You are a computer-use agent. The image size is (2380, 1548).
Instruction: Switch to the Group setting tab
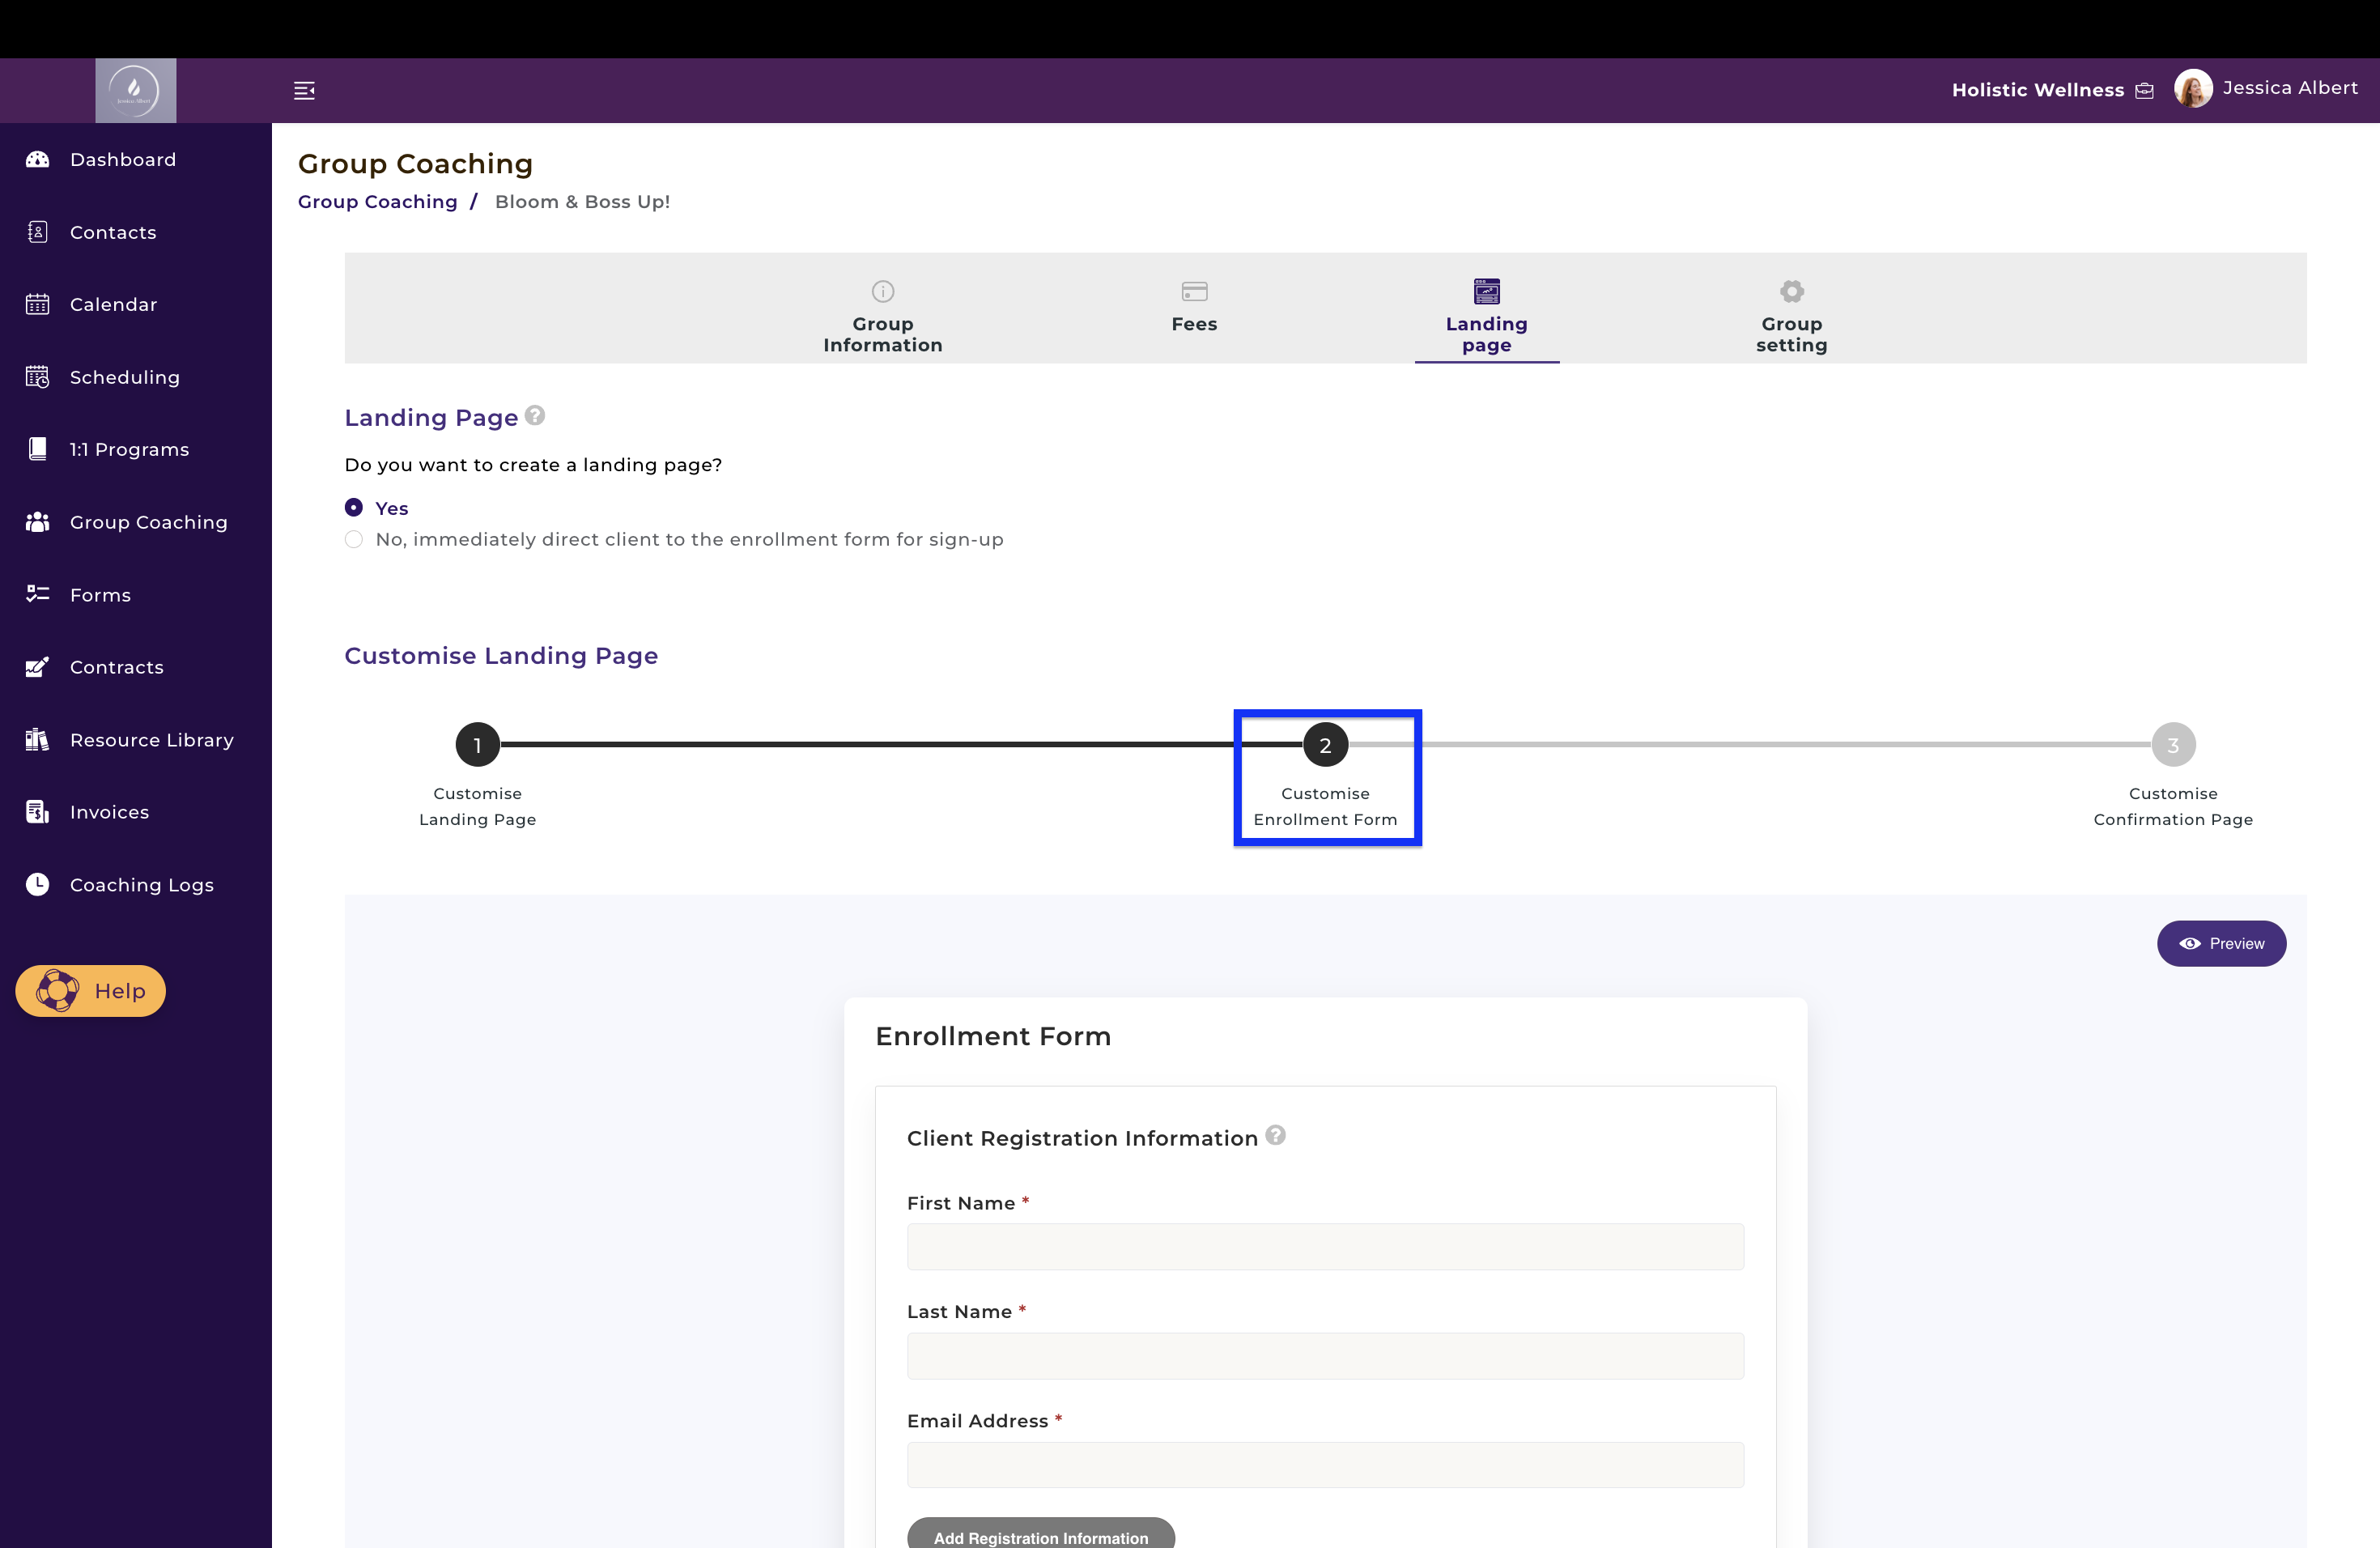click(x=1791, y=334)
